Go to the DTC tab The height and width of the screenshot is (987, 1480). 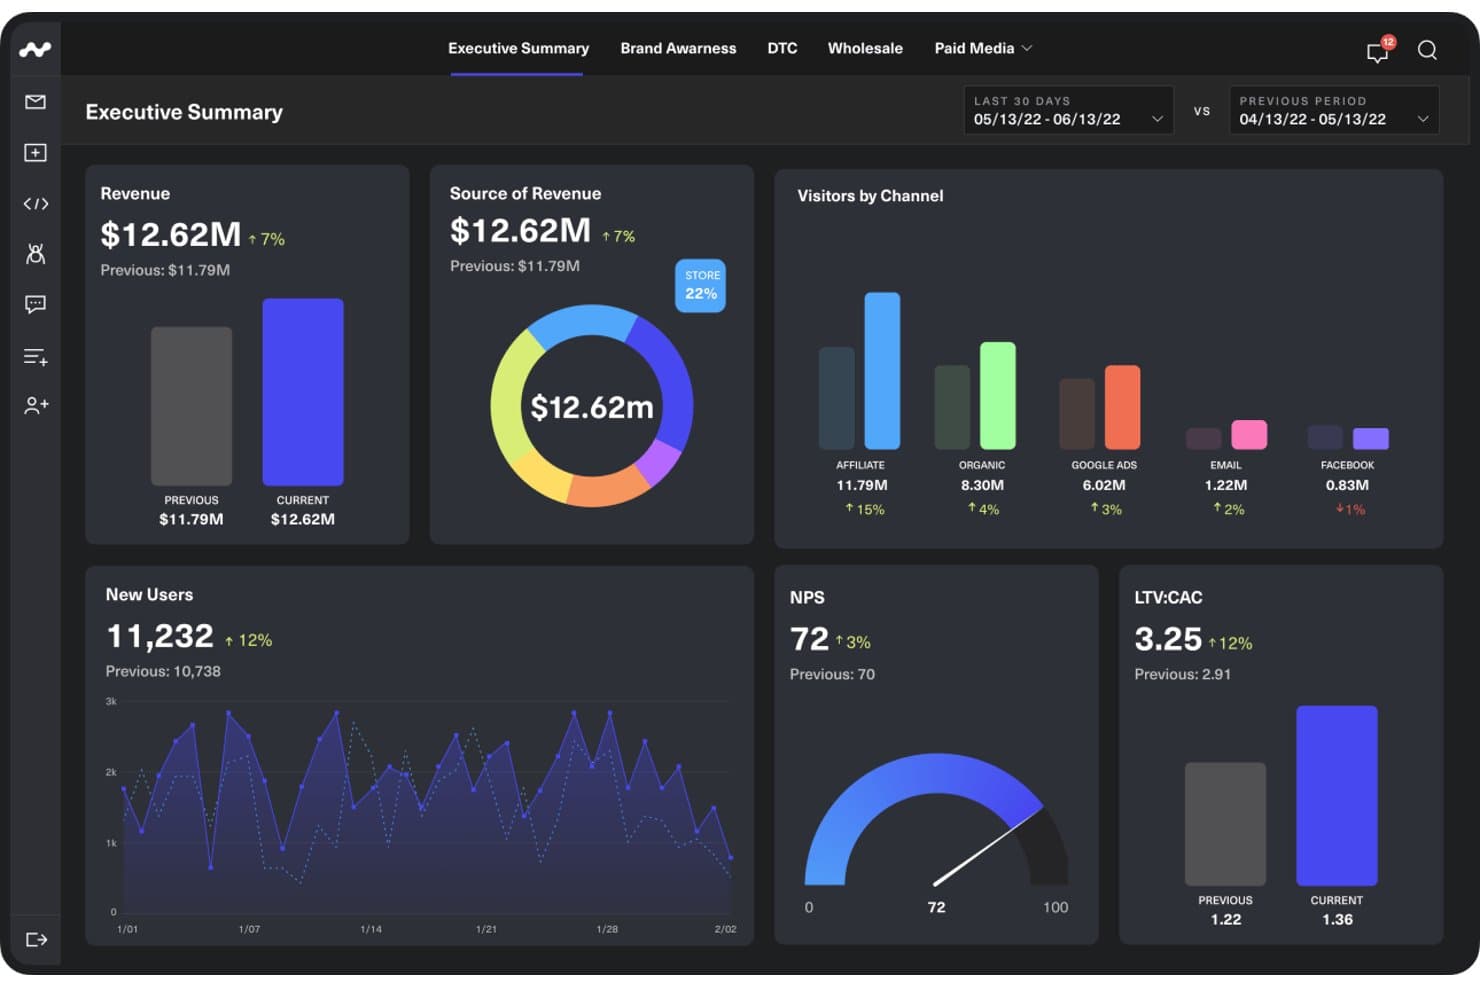tap(782, 48)
